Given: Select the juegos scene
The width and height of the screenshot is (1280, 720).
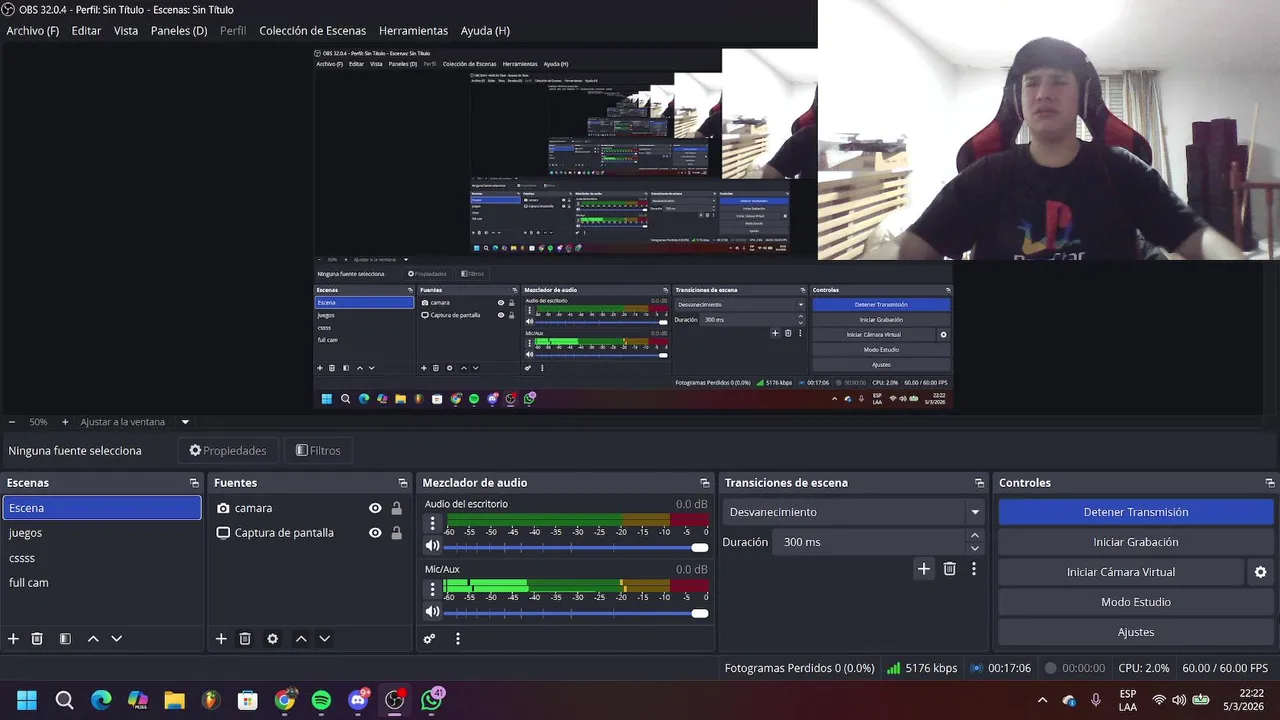Looking at the screenshot, I should [102, 533].
